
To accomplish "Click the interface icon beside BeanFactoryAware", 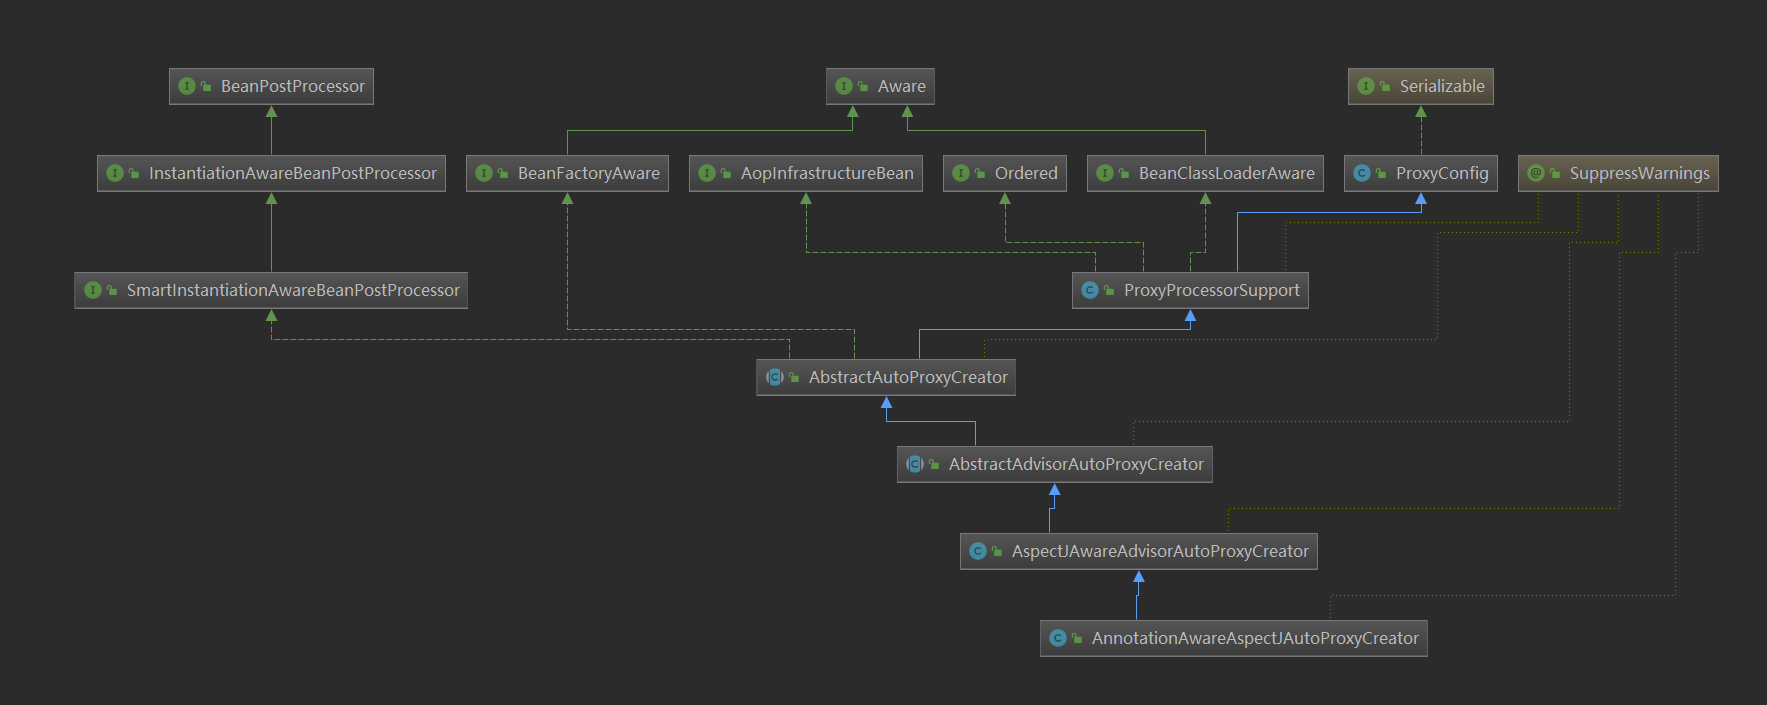I will tap(483, 173).
